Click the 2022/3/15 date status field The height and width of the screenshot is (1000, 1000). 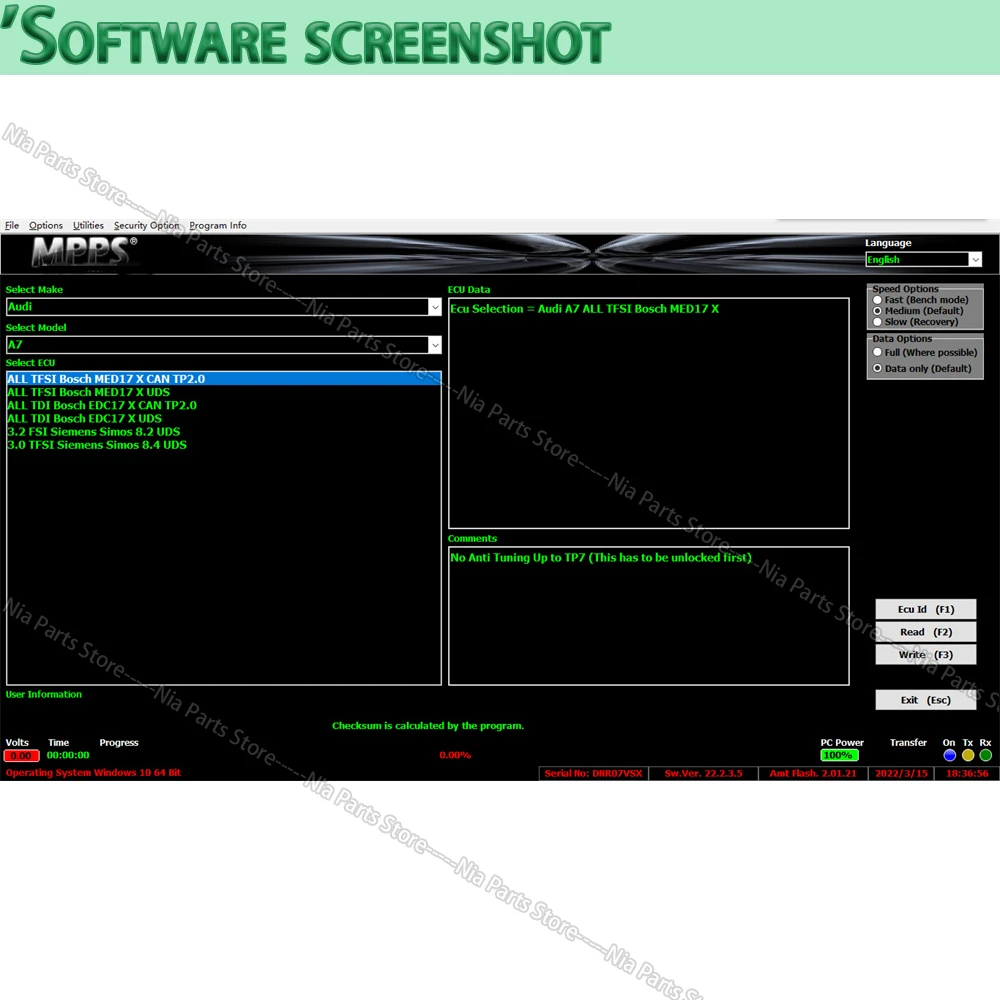coord(901,774)
